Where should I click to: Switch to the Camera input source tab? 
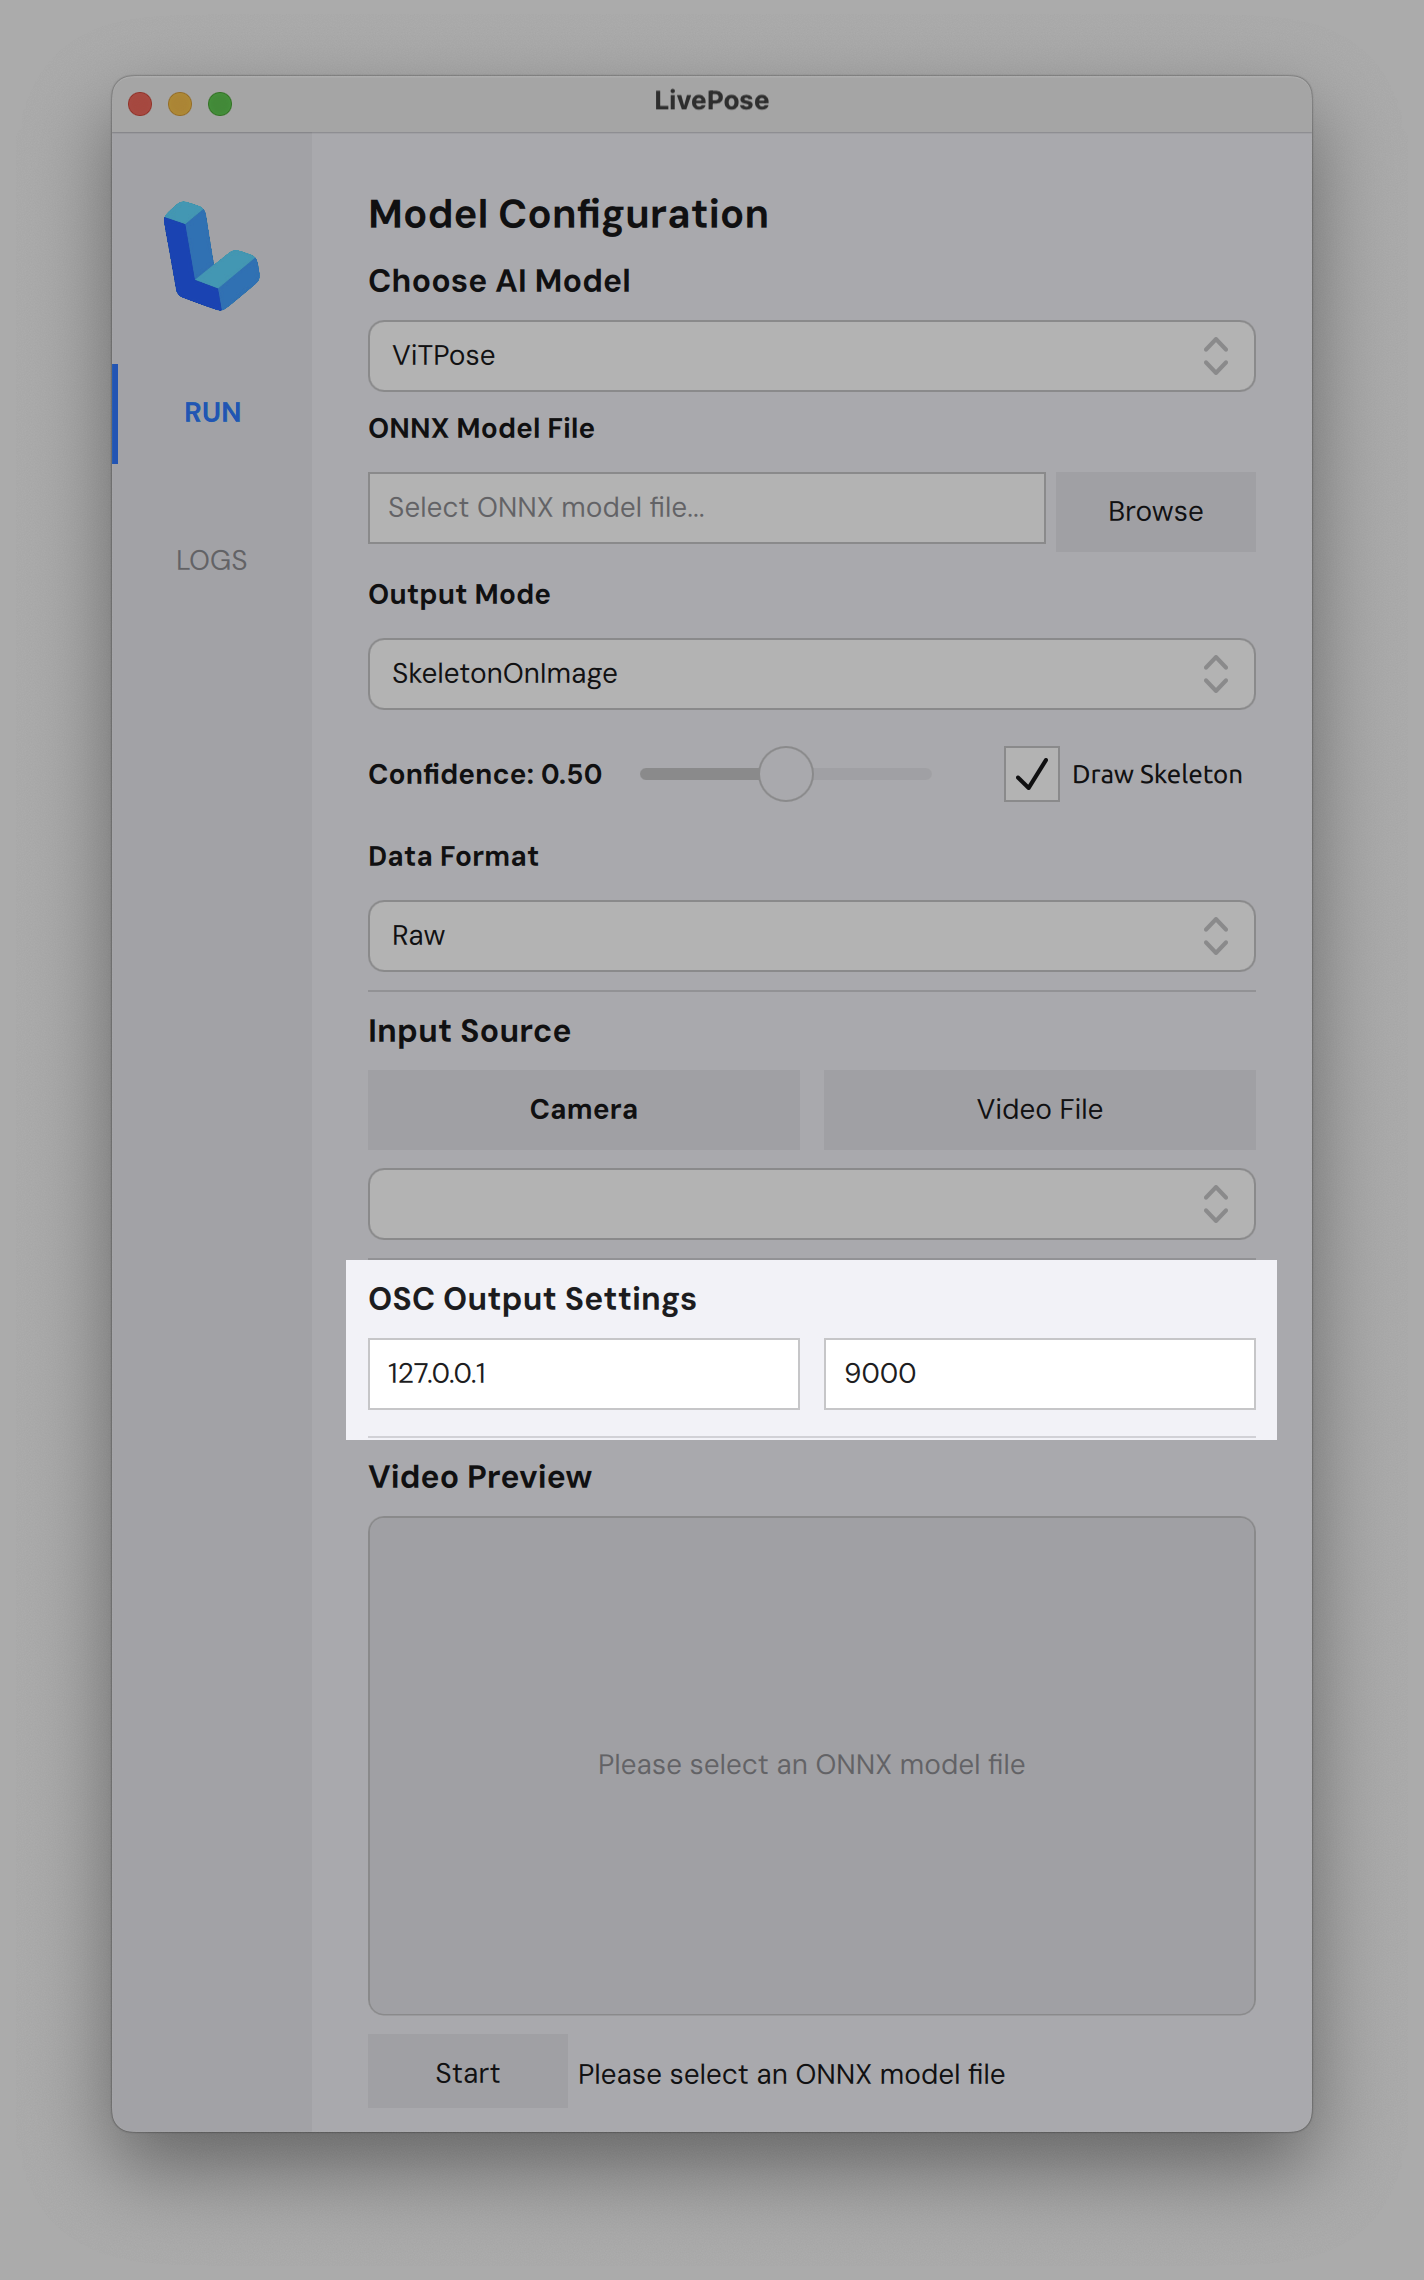(x=583, y=1109)
